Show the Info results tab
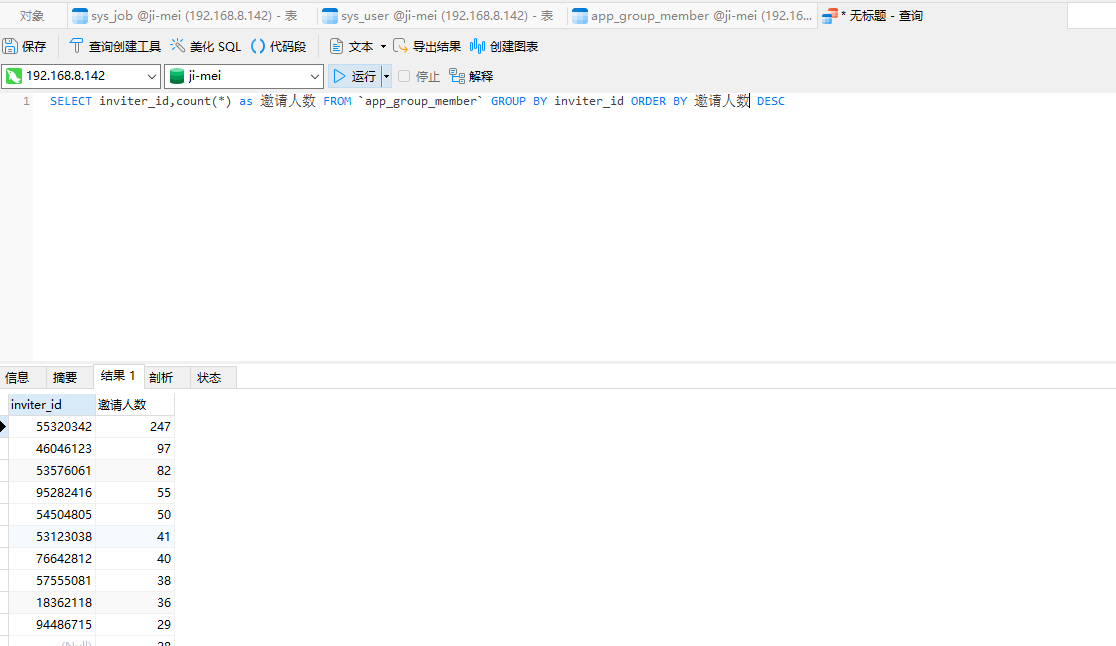 pyautogui.click(x=17, y=377)
